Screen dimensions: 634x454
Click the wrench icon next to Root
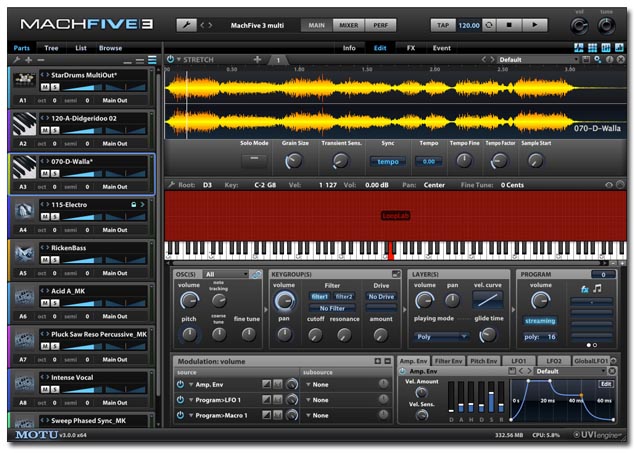[171, 185]
